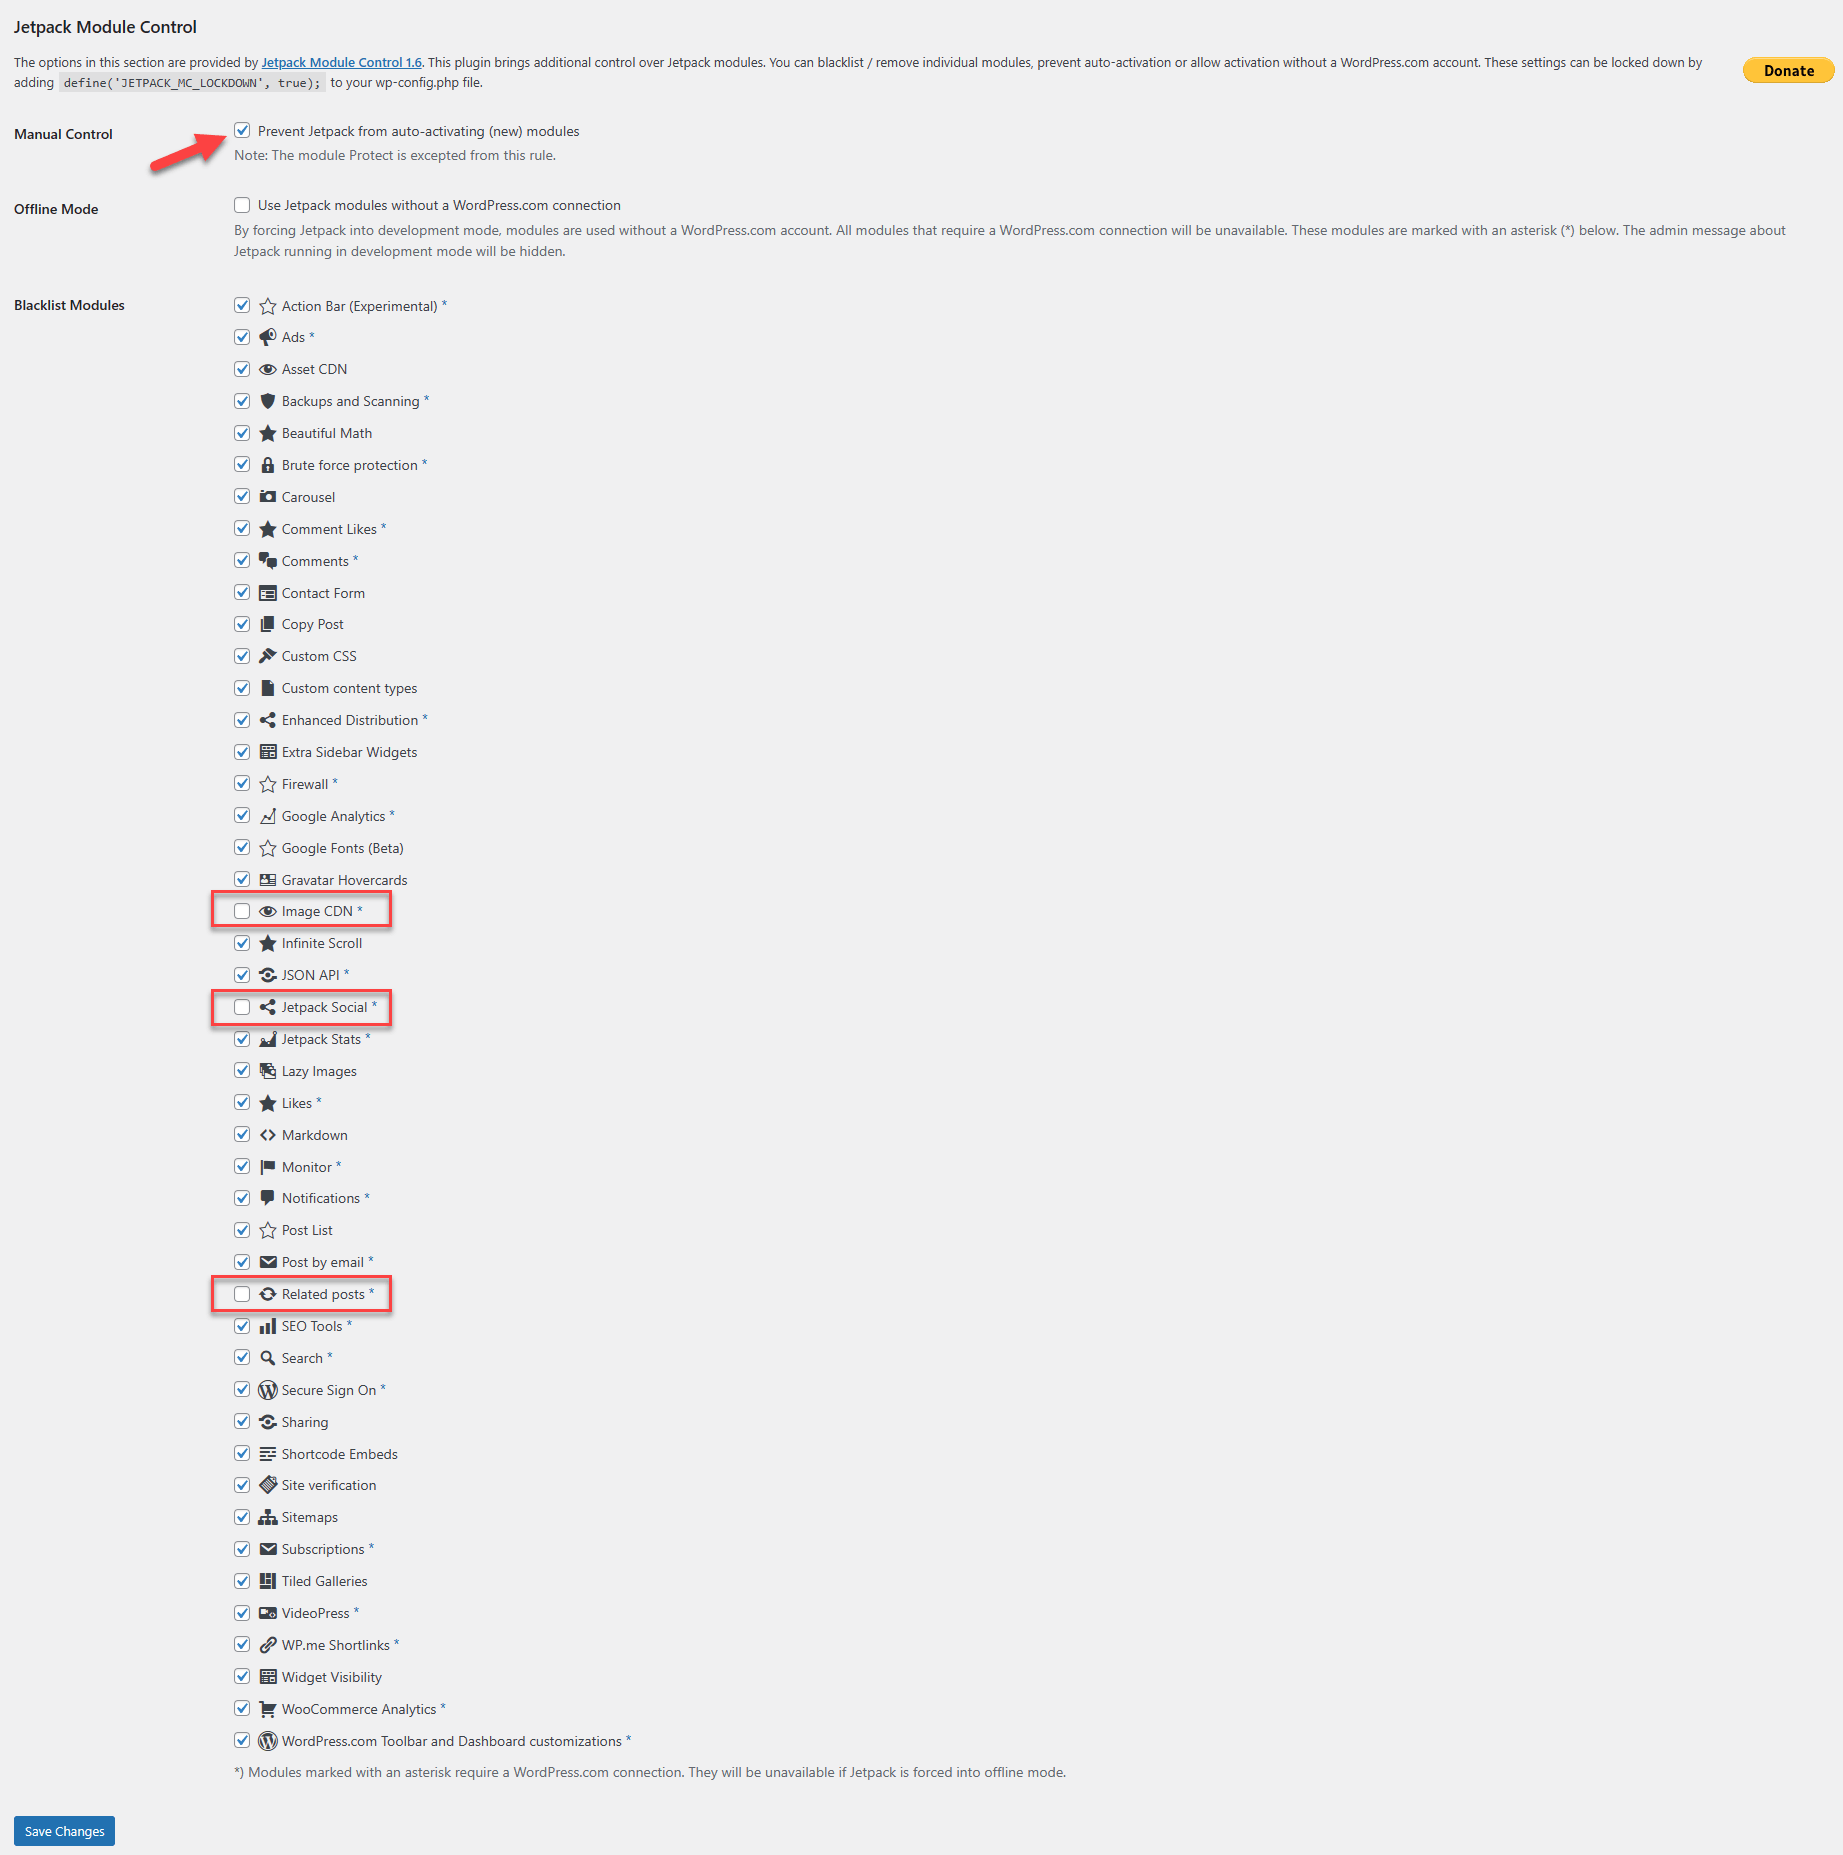This screenshot has height=1855, width=1843.
Task: Click the speech bubble icon beside Notifications
Action: tap(268, 1198)
